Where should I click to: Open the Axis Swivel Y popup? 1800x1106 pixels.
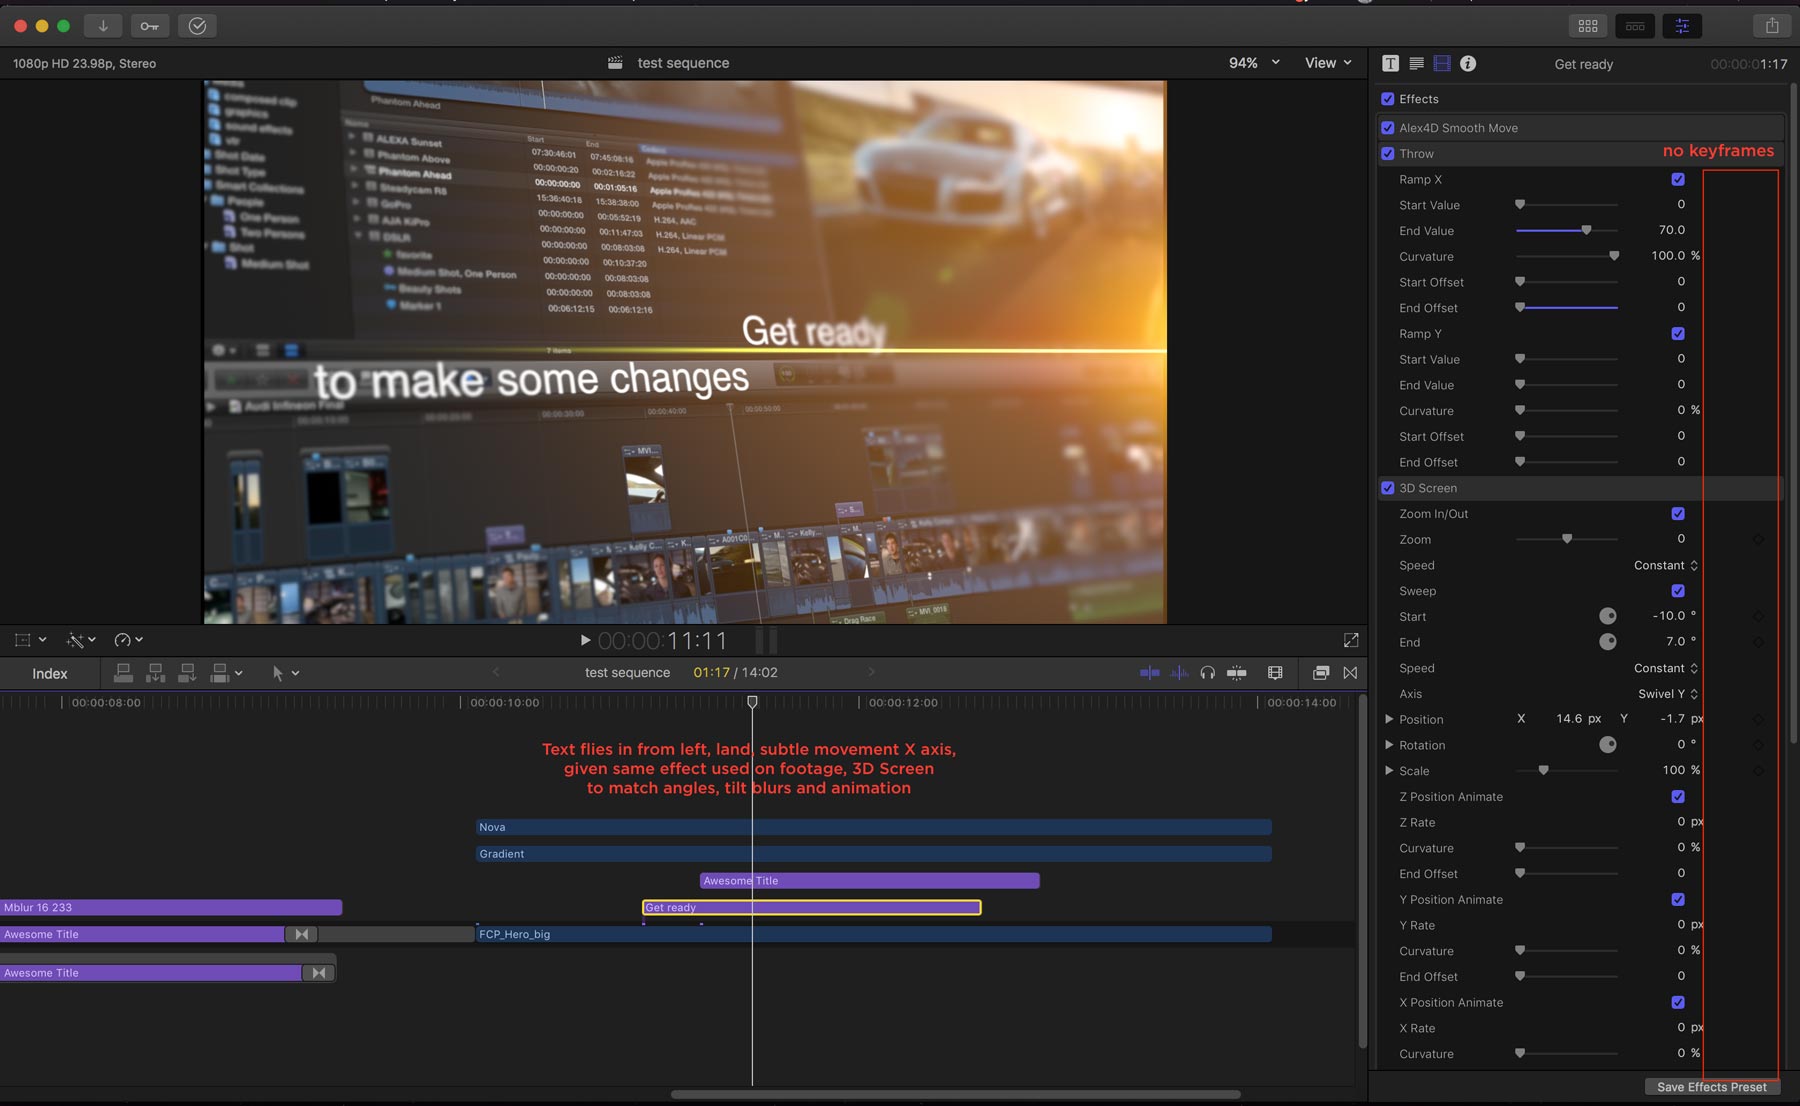[1668, 694]
